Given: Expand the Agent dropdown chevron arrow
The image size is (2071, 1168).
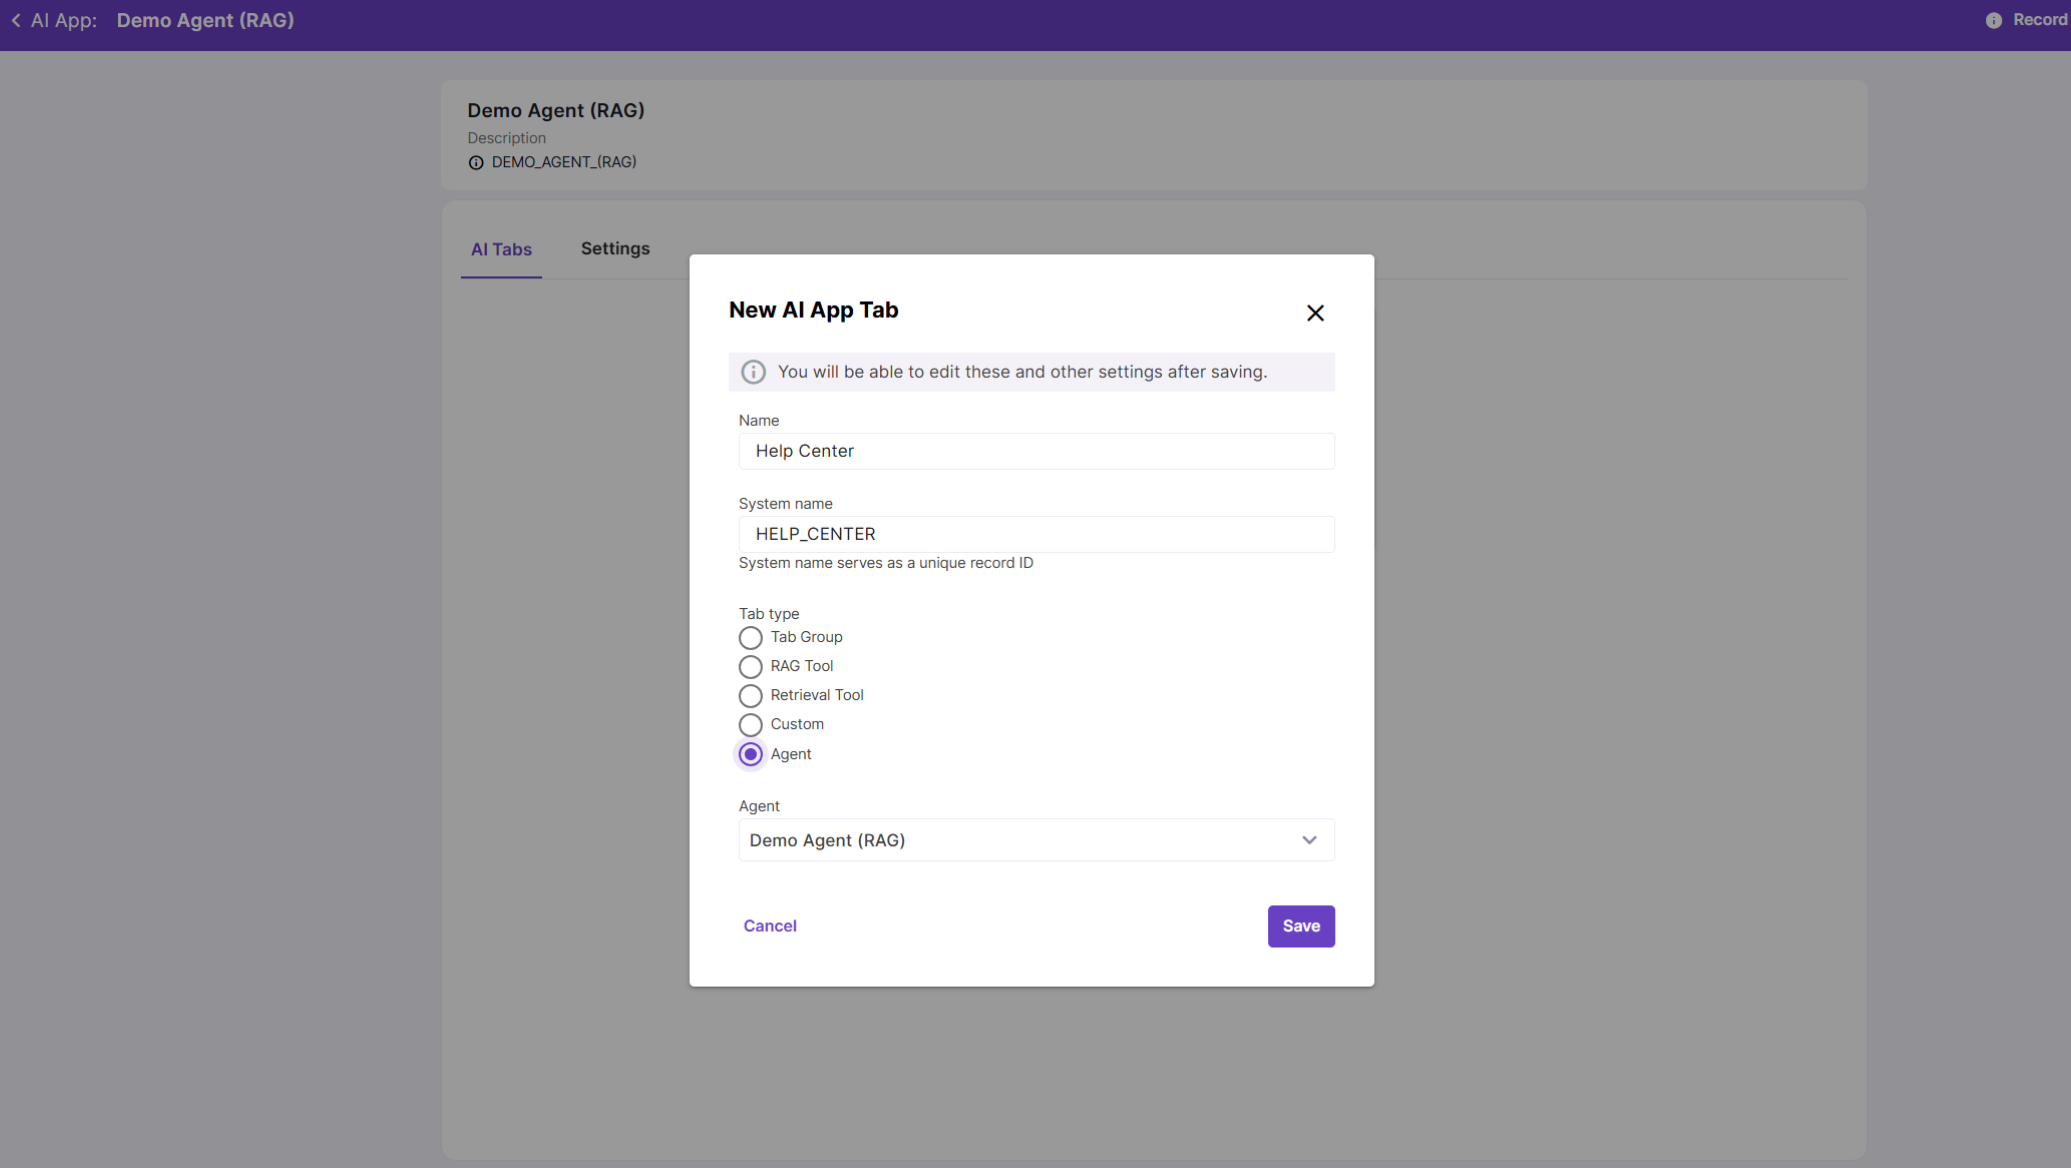Looking at the screenshot, I should (x=1309, y=840).
